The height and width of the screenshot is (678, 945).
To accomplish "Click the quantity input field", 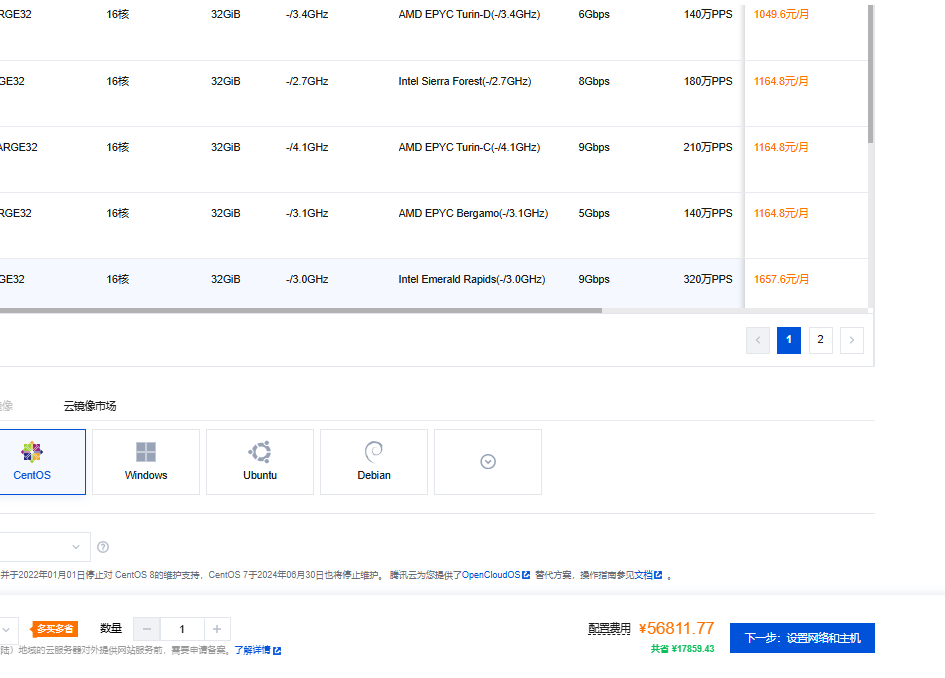I will coord(182,629).
